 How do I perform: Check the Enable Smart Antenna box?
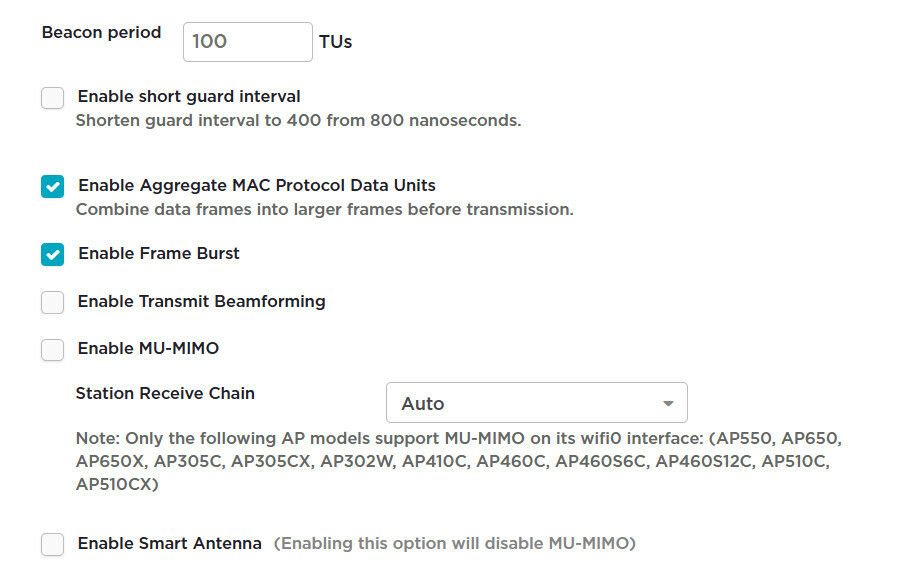(52, 544)
